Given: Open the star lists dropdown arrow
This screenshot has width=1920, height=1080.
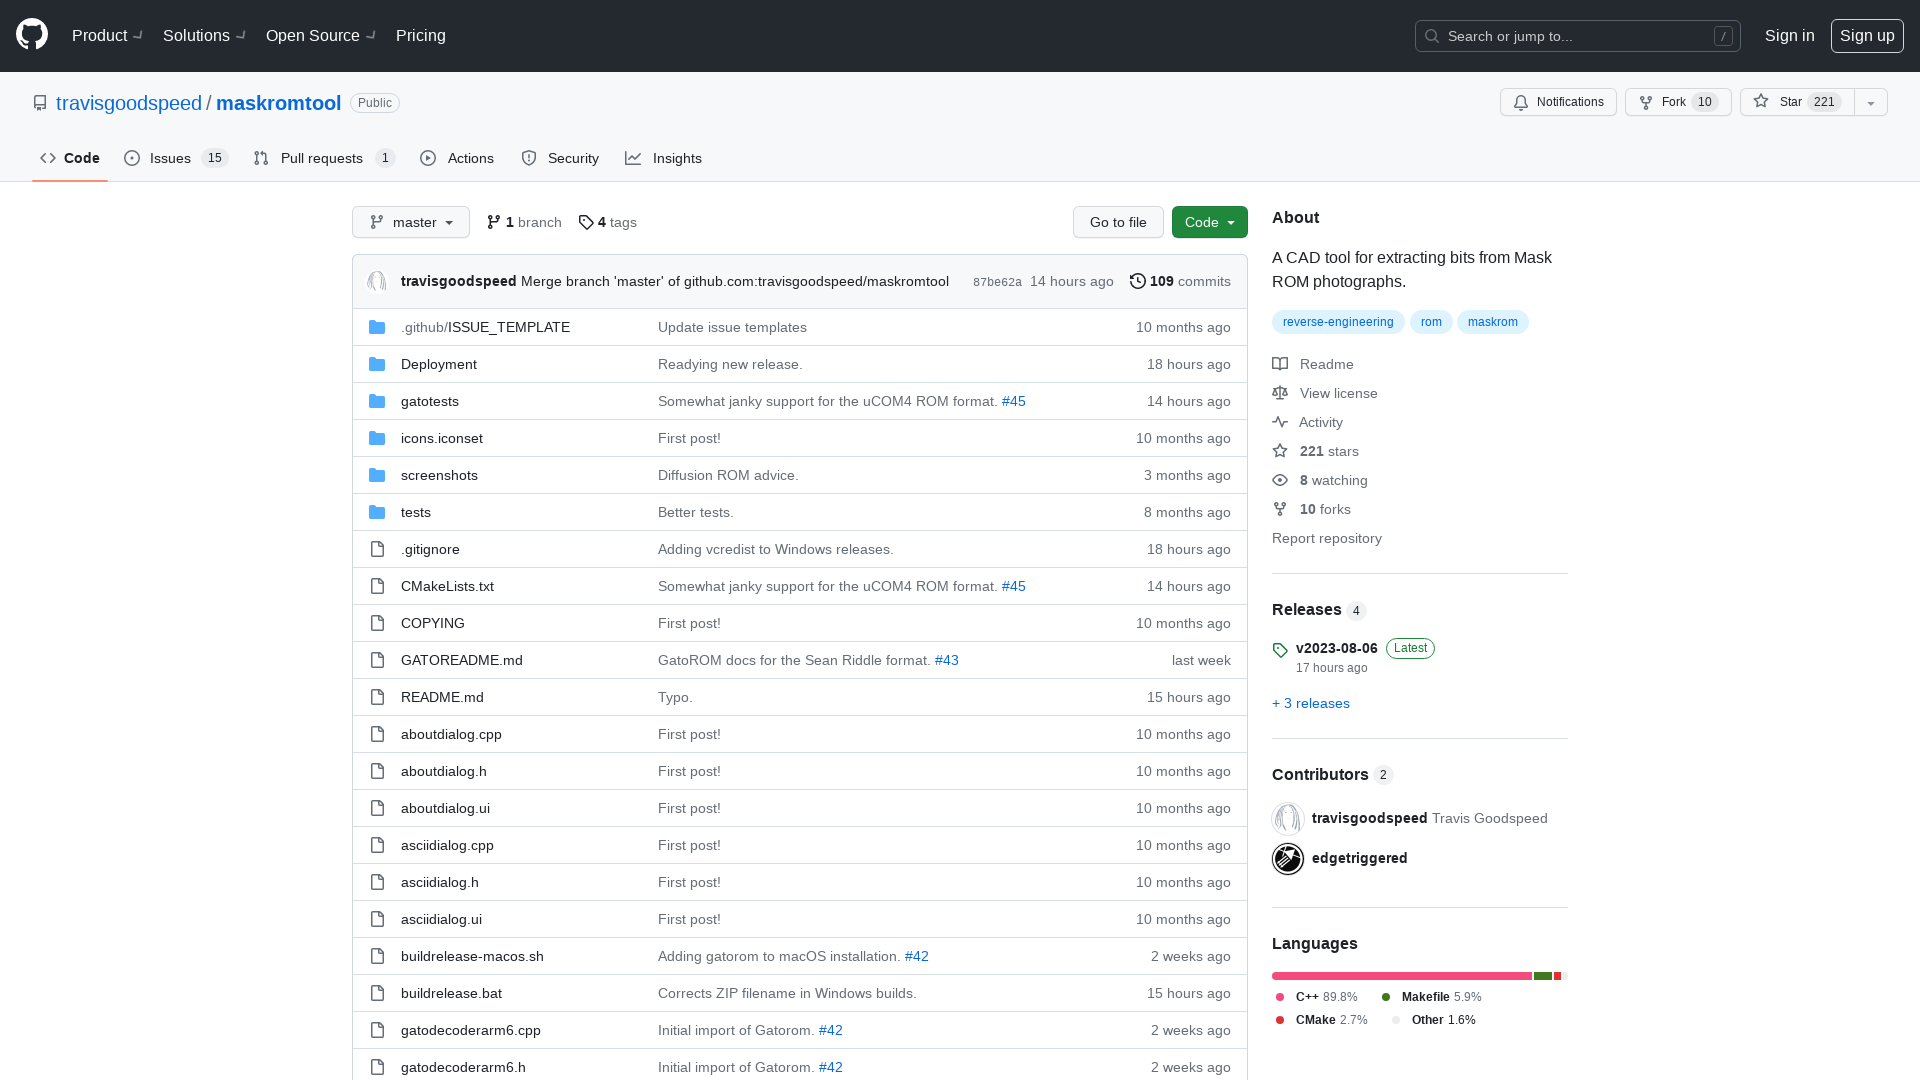Looking at the screenshot, I should pos(1871,102).
